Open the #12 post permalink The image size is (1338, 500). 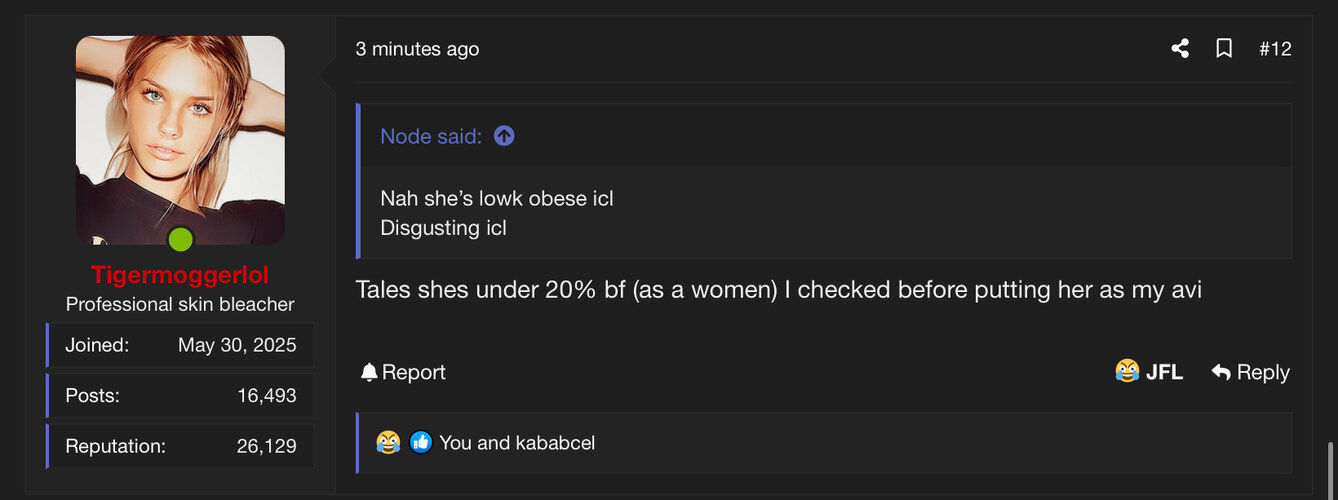tap(1275, 49)
